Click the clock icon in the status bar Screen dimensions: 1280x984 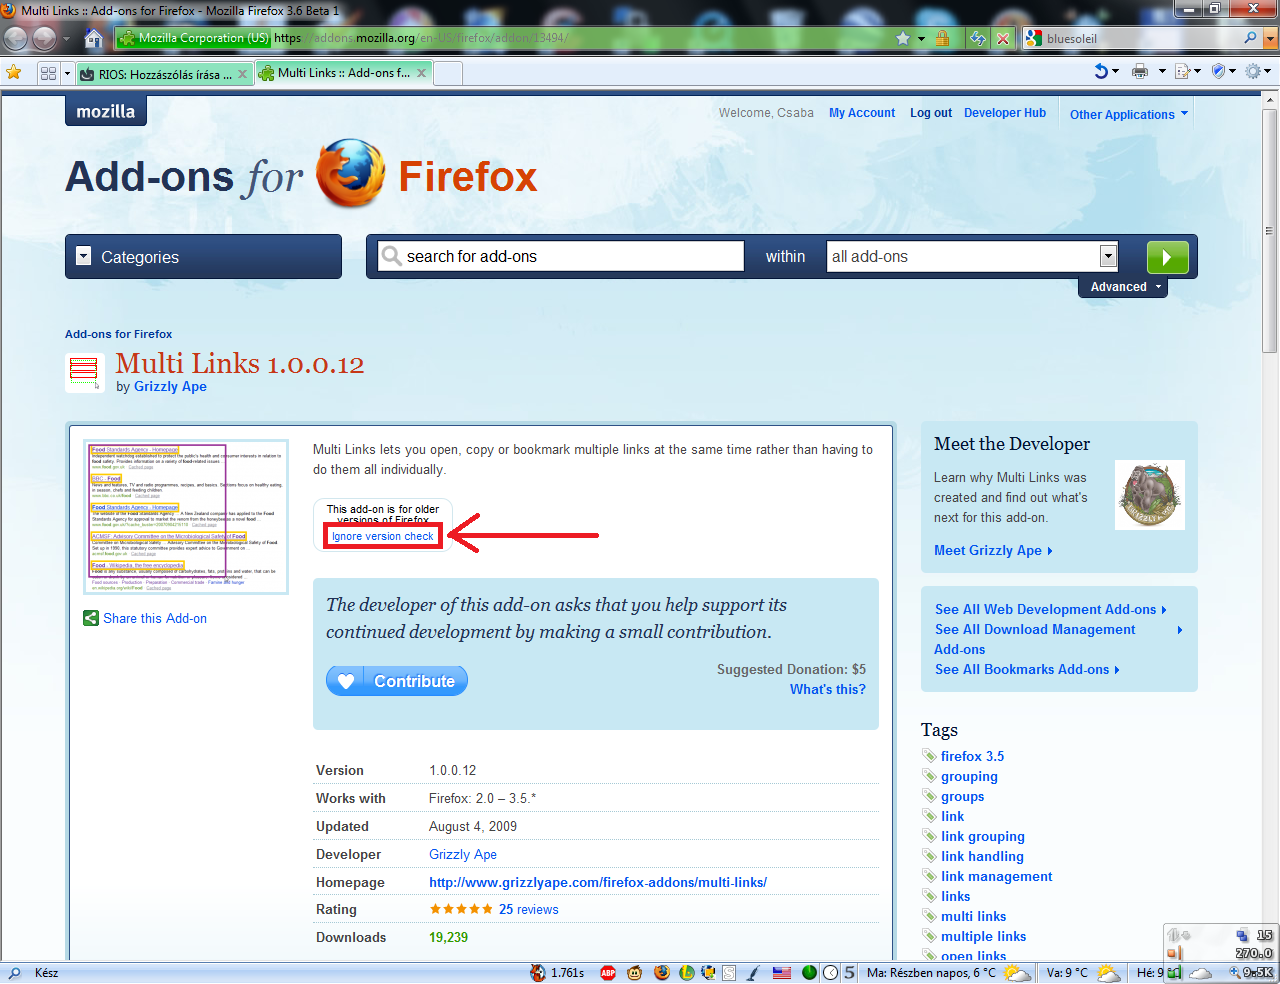[830, 972]
